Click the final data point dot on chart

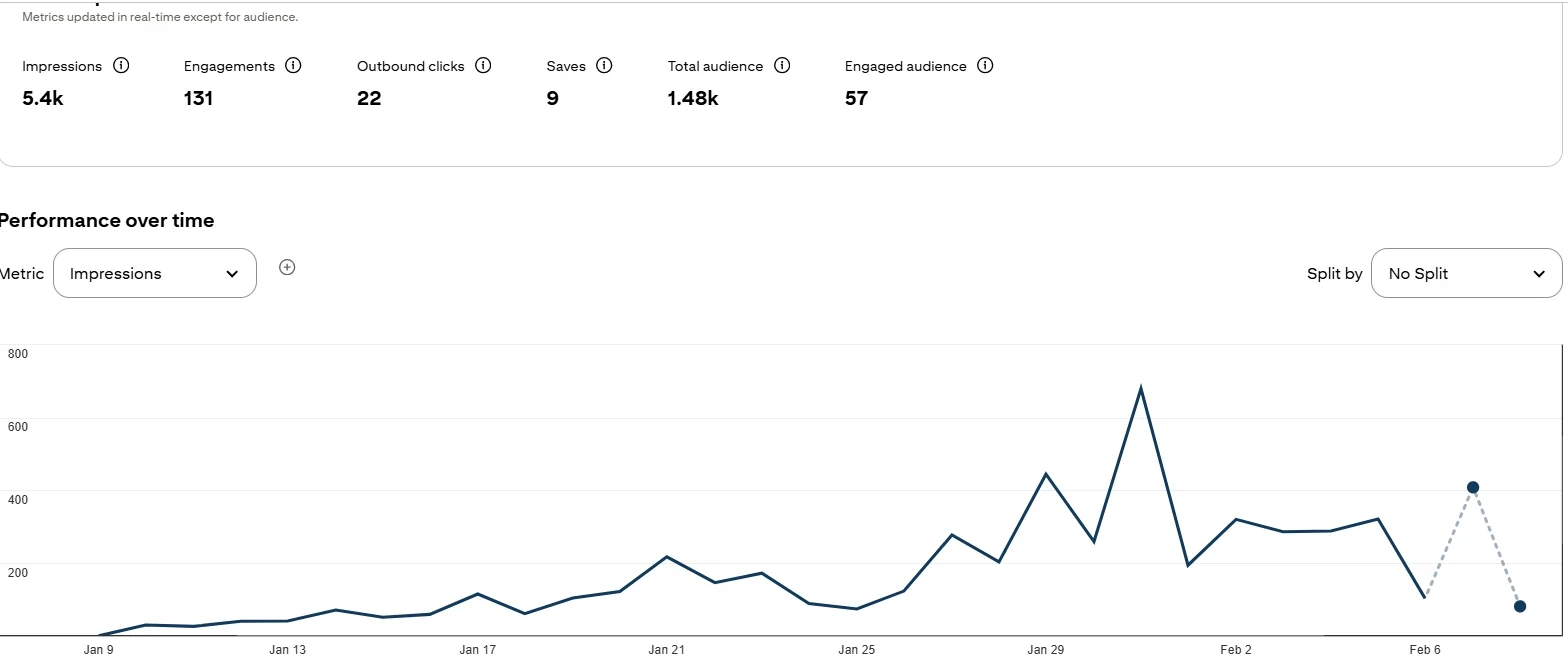[1520, 606]
